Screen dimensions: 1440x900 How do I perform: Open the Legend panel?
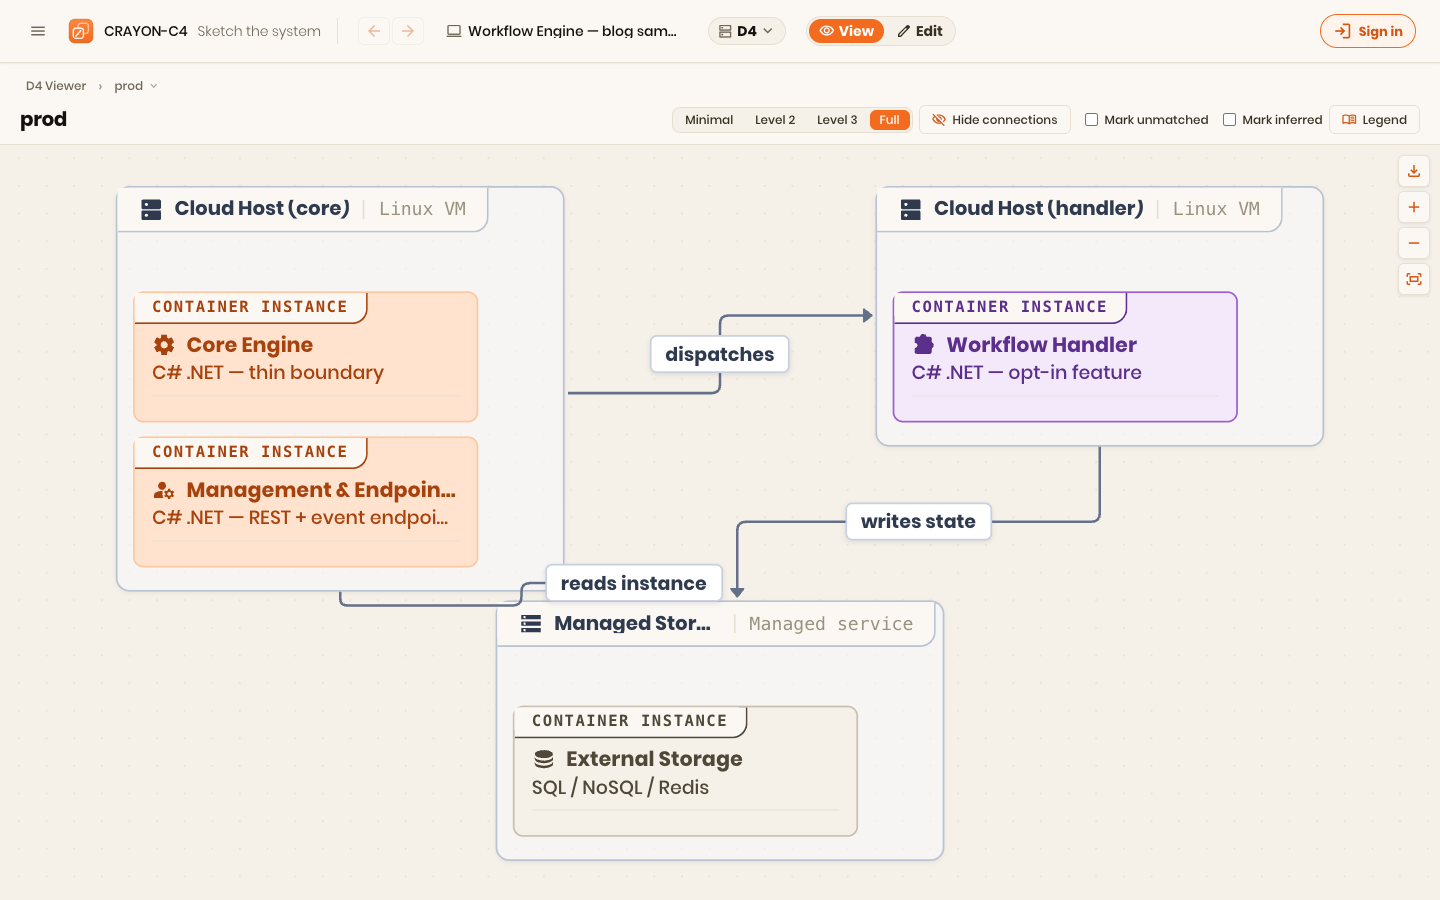(1374, 120)
